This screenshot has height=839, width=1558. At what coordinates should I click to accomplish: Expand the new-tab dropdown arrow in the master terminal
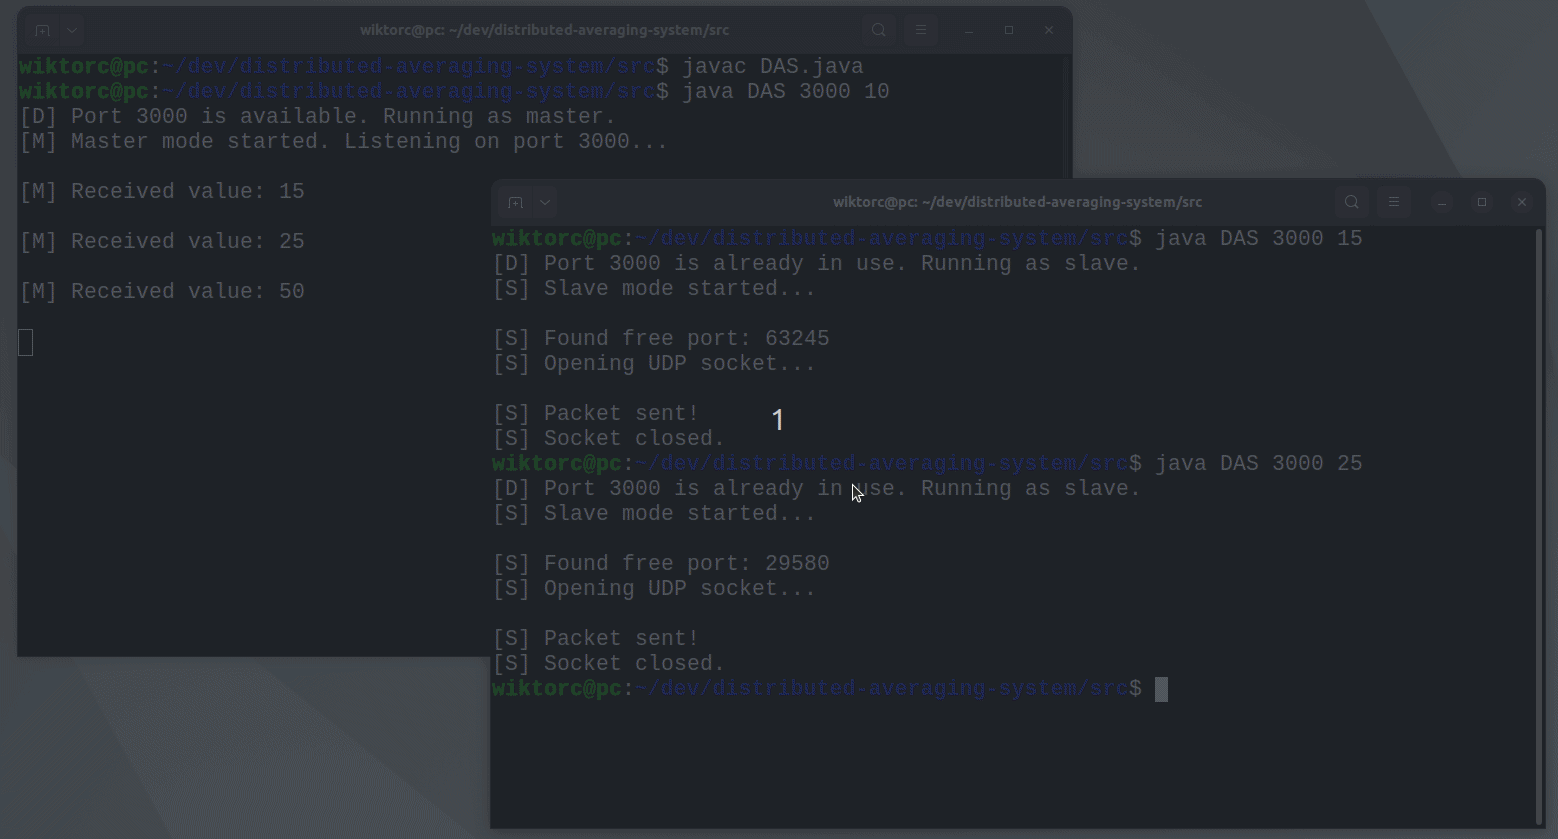[72, 30]
